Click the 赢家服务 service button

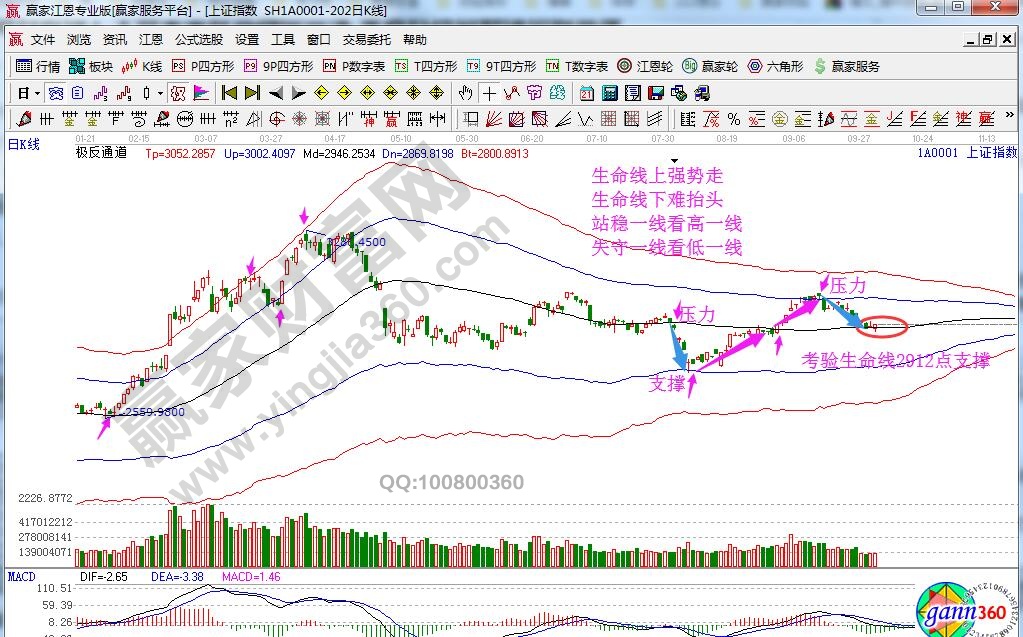point(849,66)
